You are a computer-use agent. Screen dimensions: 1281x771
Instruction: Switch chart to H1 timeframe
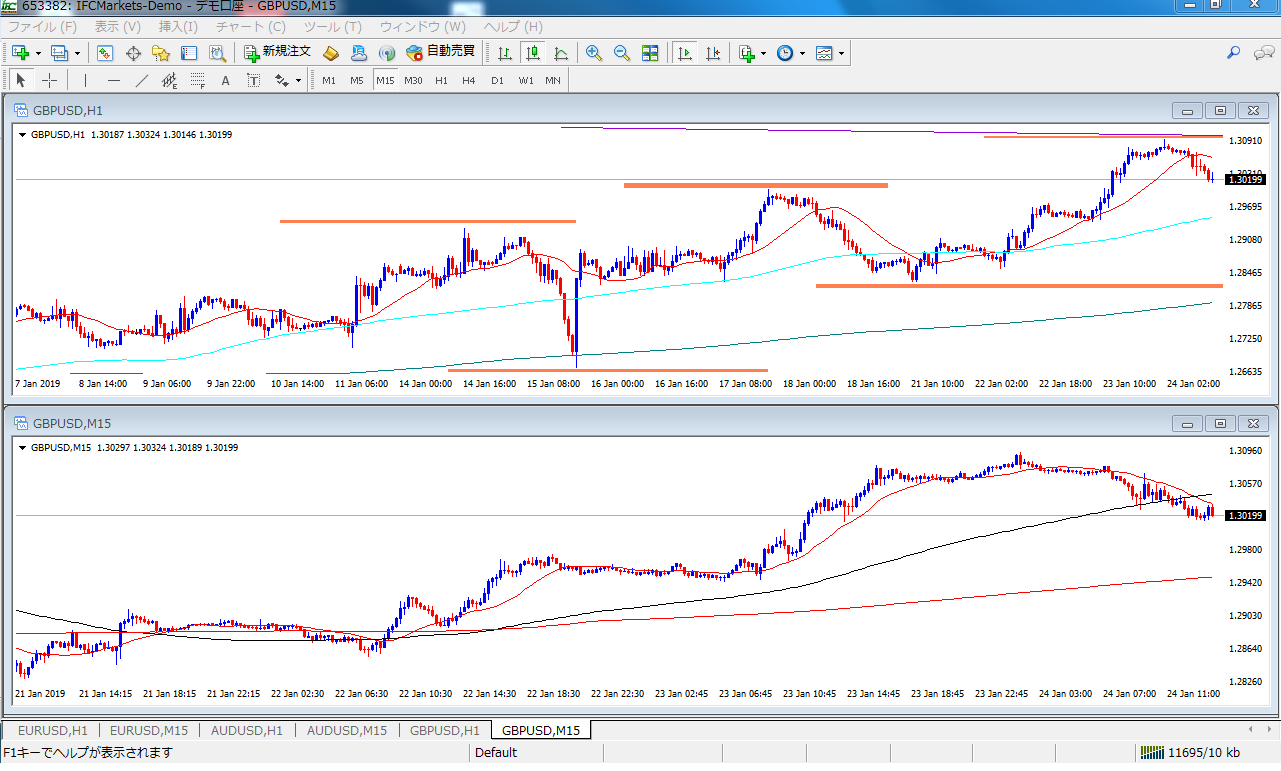tap(441, 80)
